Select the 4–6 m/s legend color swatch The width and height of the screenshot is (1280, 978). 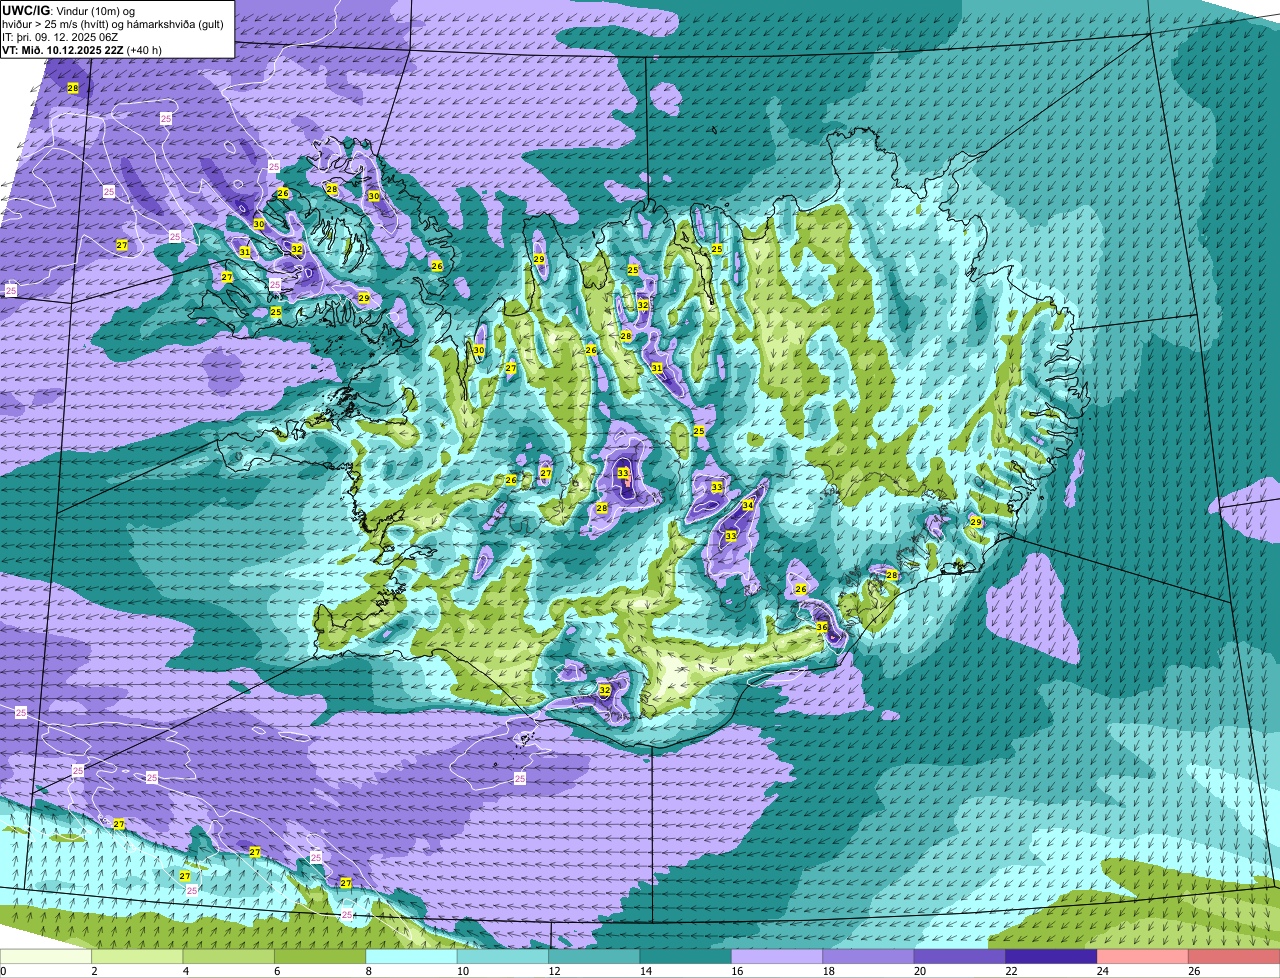pos(229,956)
